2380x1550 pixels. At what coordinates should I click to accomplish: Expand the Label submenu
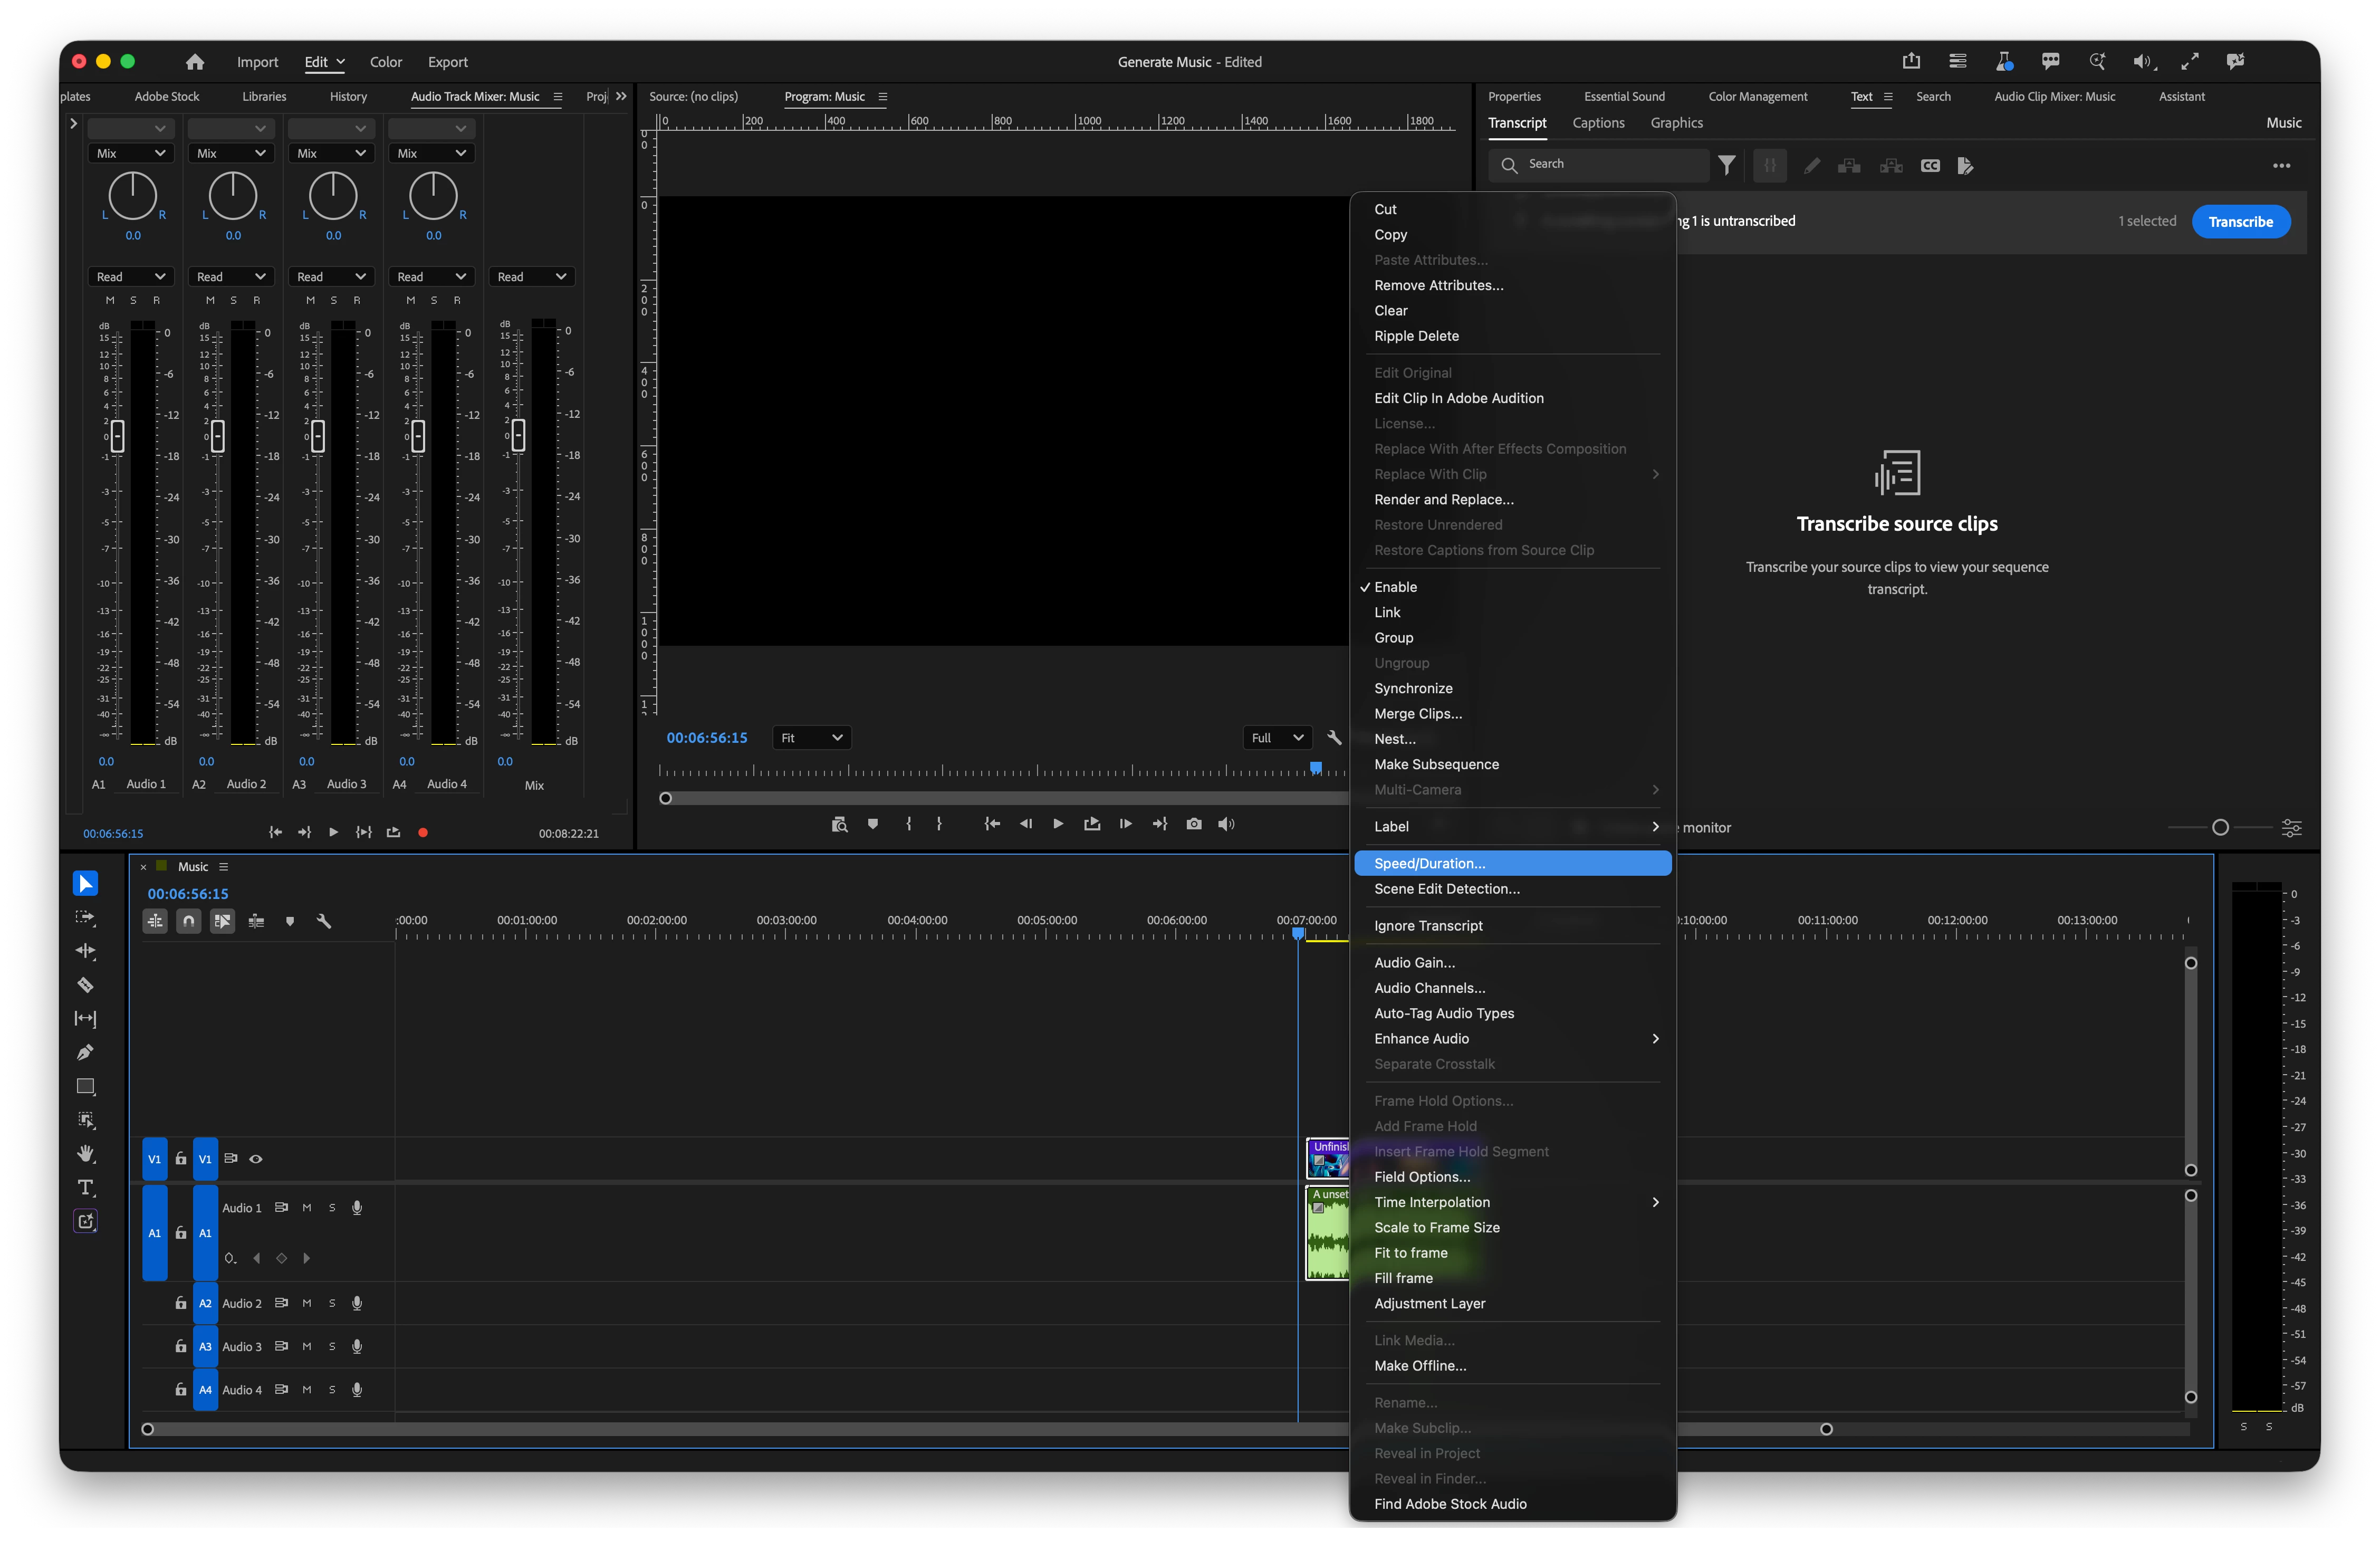[1656, 826]
